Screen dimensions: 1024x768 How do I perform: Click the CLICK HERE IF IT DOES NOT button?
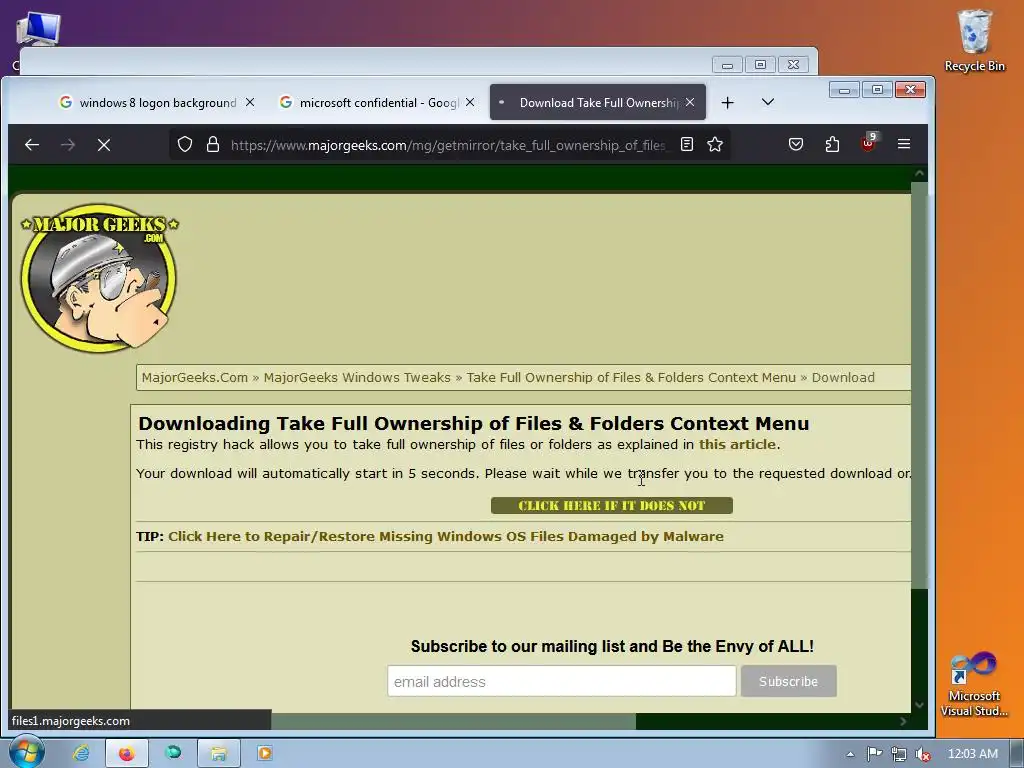tap(611, 505)
